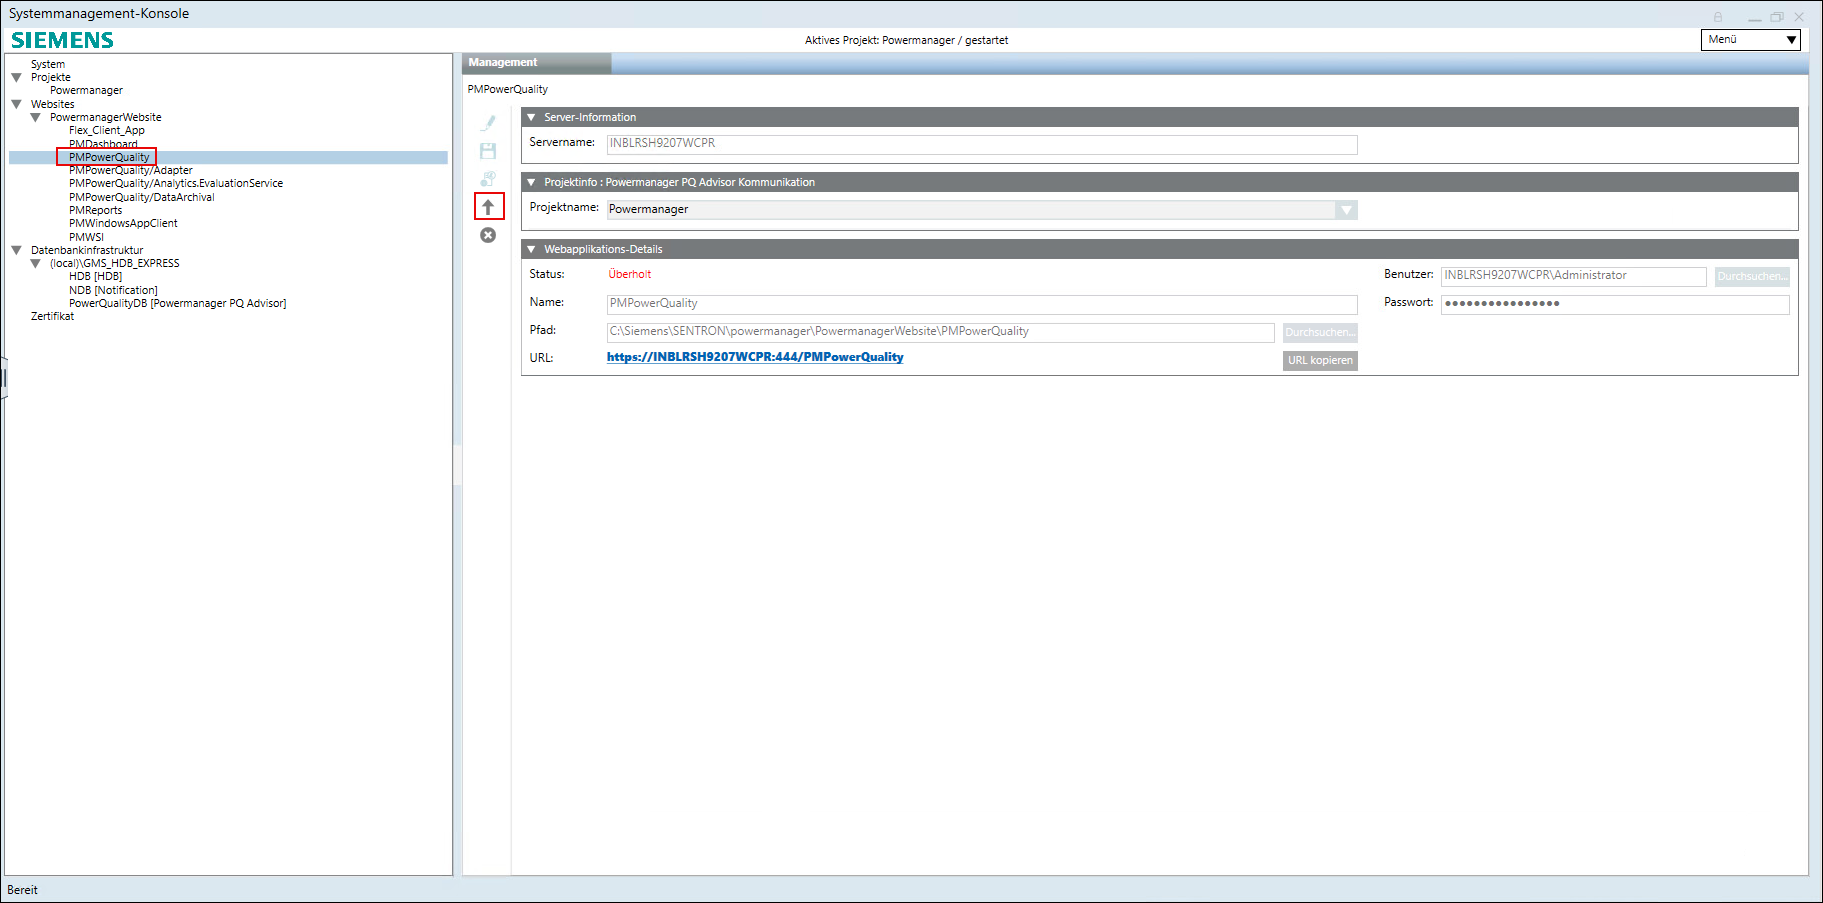Image resolution: width=1823 pixels, height=903 pixels.
Task: Collapse the Datenbankinfrastruktur tree node
Action: [x=16, y=250]
